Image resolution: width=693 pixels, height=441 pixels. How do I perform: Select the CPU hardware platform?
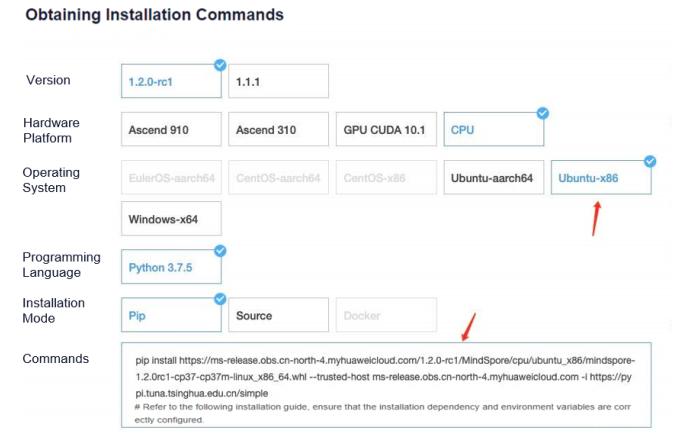coord(494,129)
